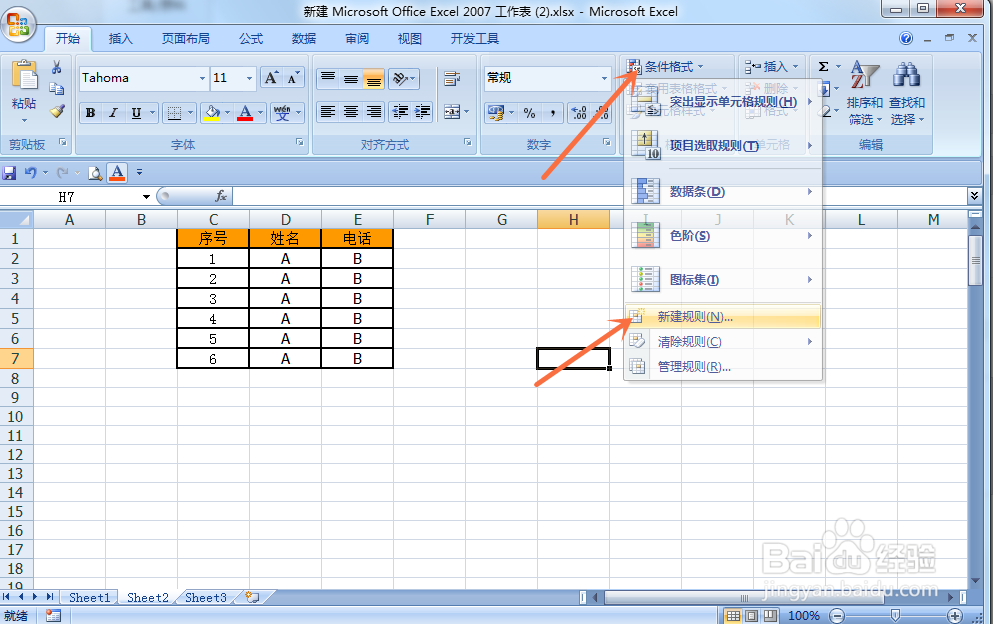Image resolution: width=993 pixels, height=624 pixels.
Task: Click the decrease indent icon
Action: tap(400, 112)
